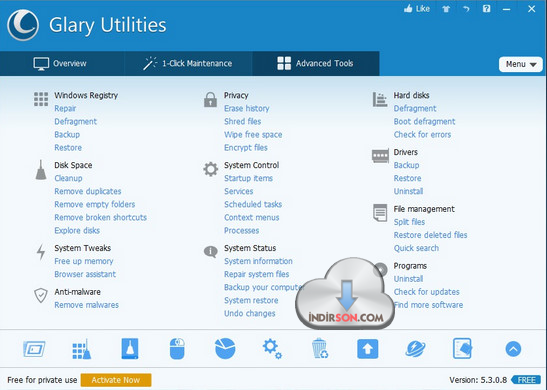The height and width of the screenshot is (390, 547).
Task: Open Processes link
Action: 241,231
